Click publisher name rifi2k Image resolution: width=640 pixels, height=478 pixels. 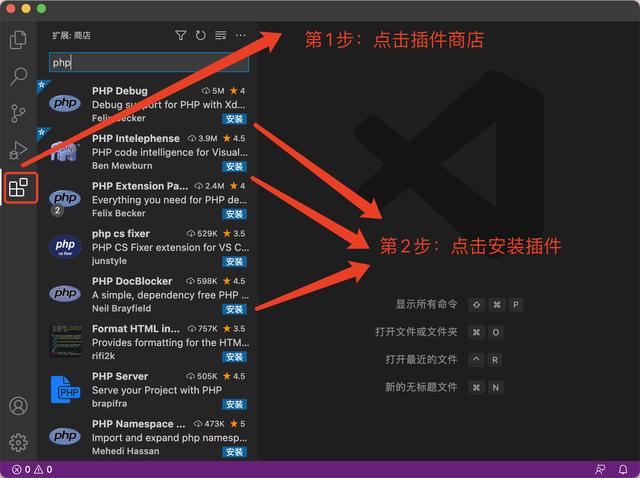(x=103, y=356)
